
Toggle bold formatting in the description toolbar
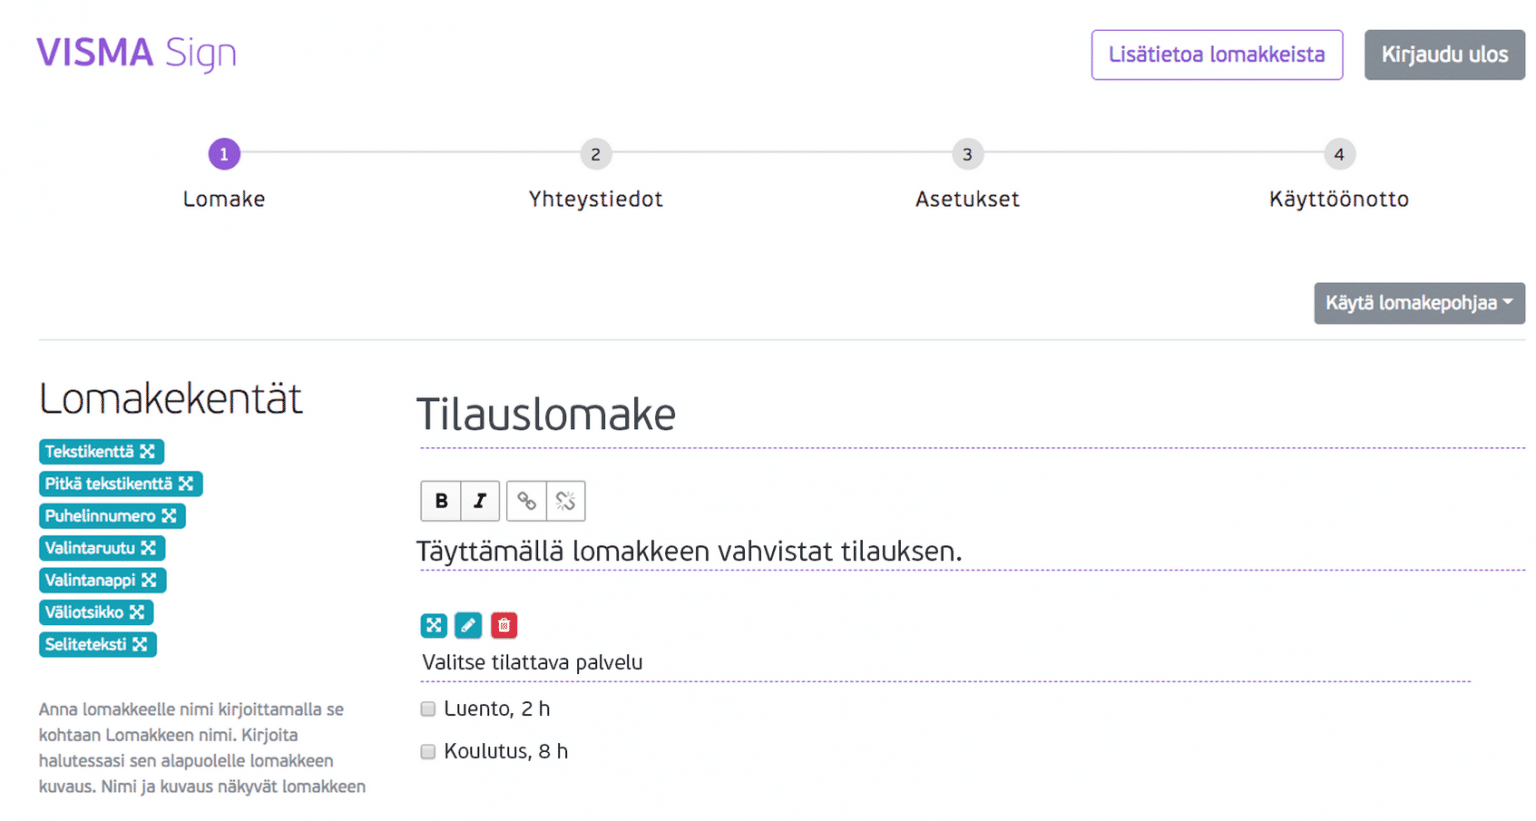point(440,501)
